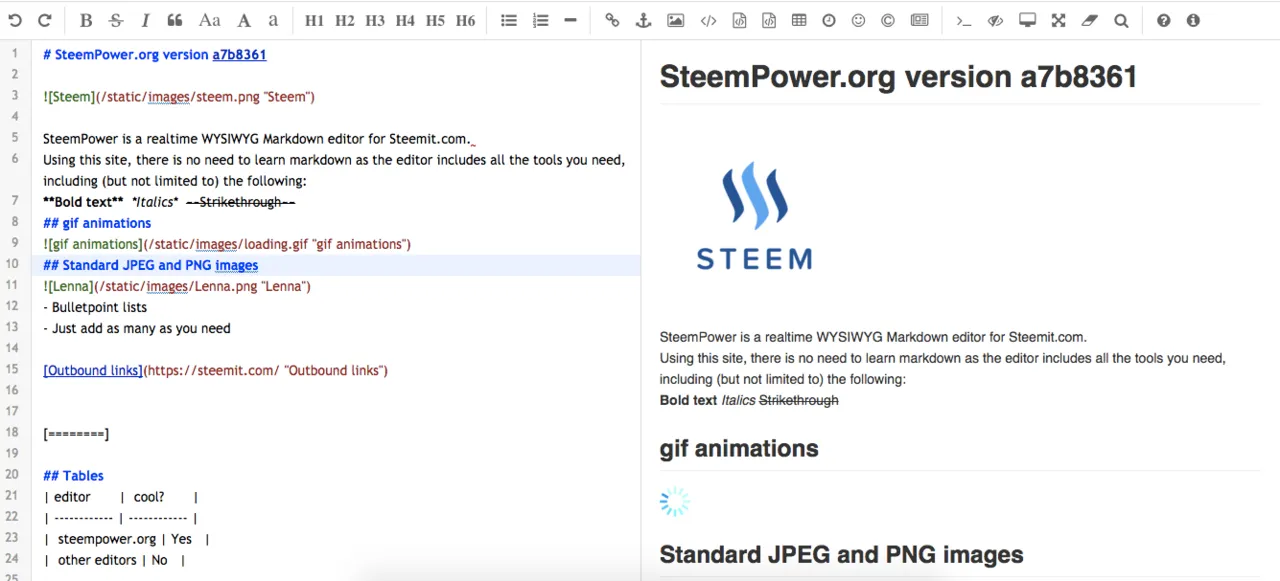Open the help dialog with the question mark icon
1280x581 pixels.
pos(1163,20)
